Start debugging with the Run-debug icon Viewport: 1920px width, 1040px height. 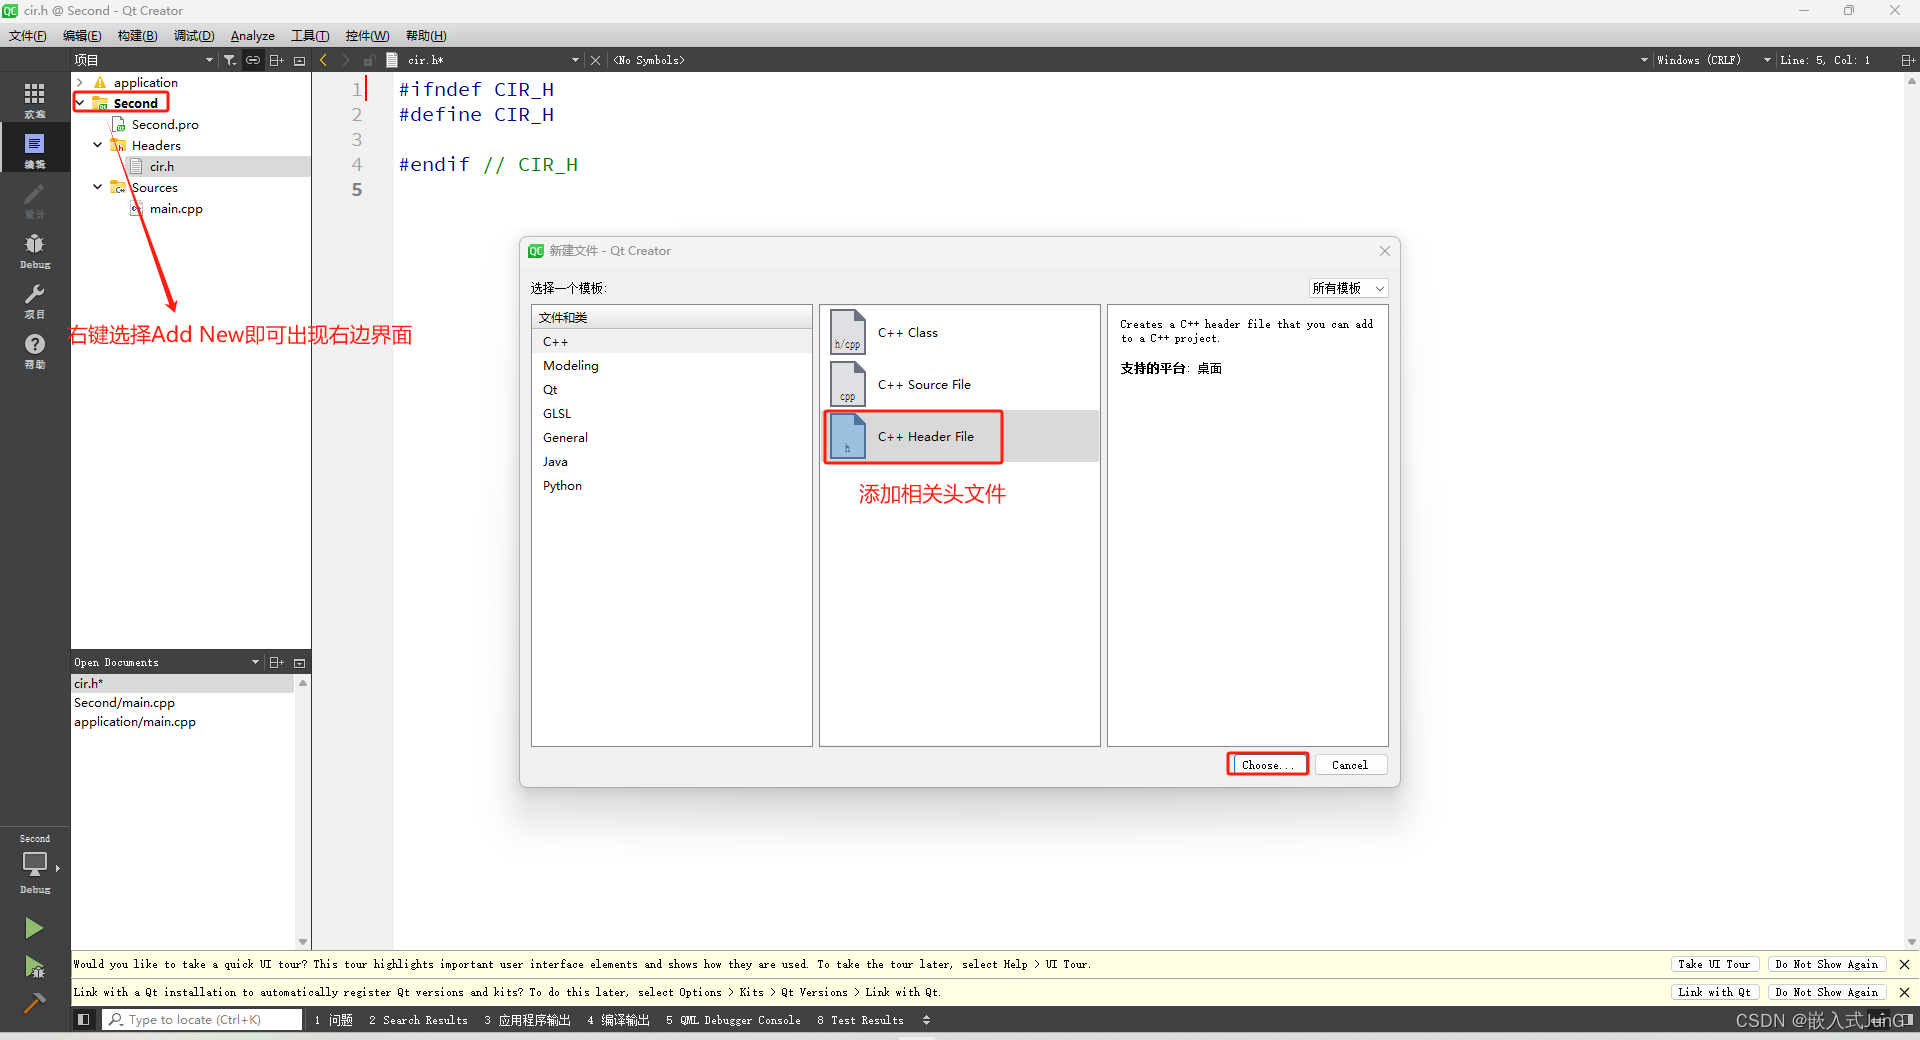click(x=34, y=966)
